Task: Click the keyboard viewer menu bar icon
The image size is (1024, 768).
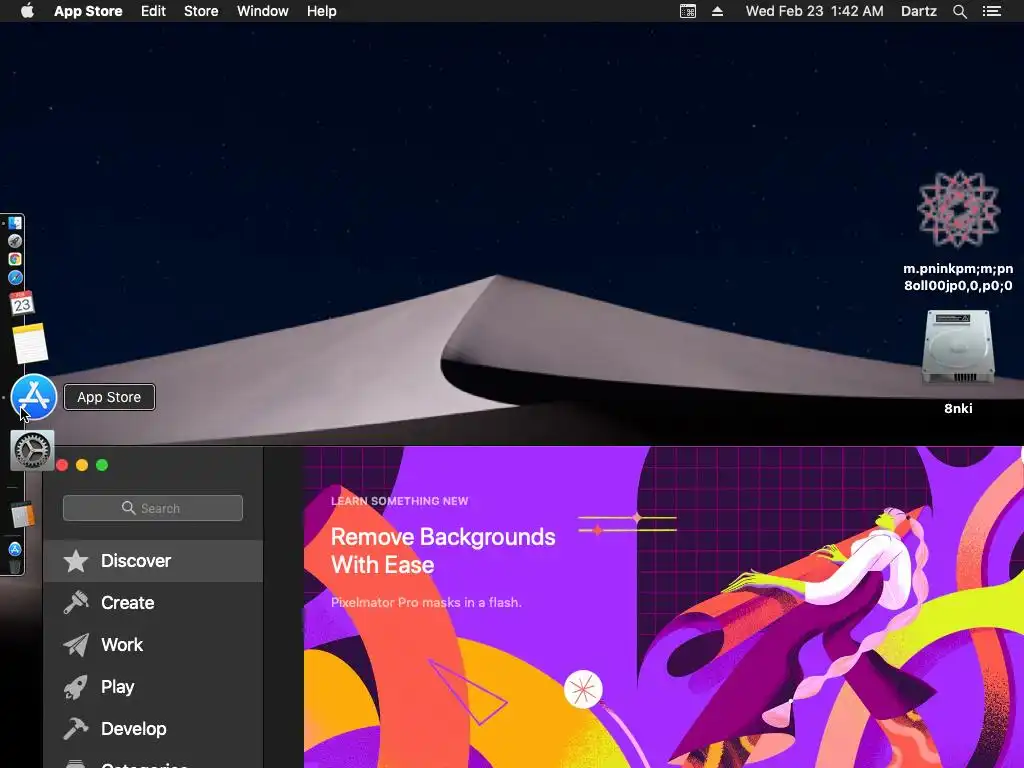Action: pos(688,11)
